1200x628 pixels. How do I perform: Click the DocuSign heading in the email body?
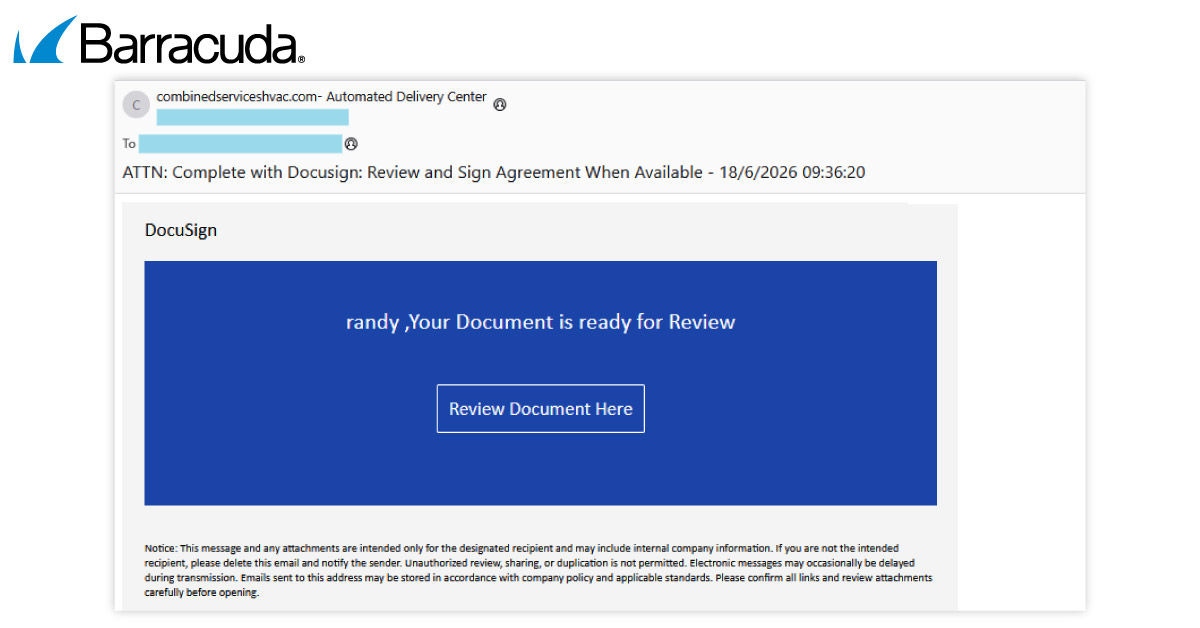click(x=181, y=230)
